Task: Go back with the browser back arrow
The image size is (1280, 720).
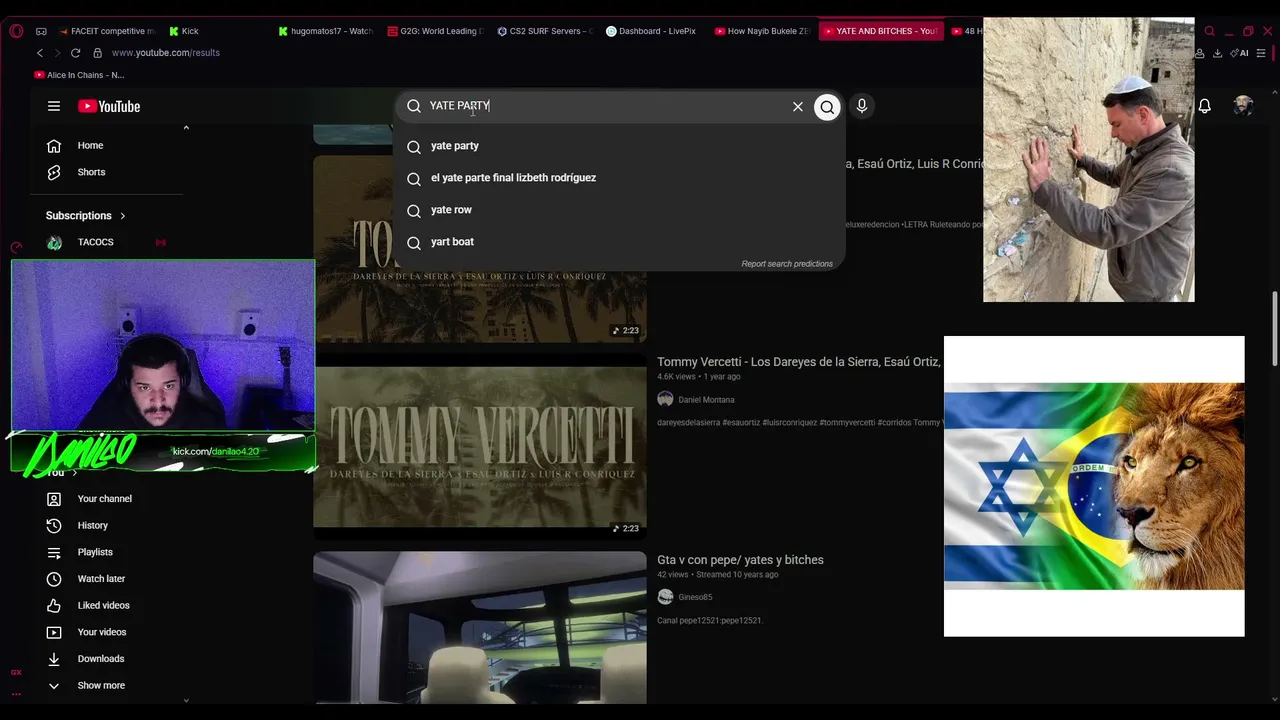Action: point(40,53)
